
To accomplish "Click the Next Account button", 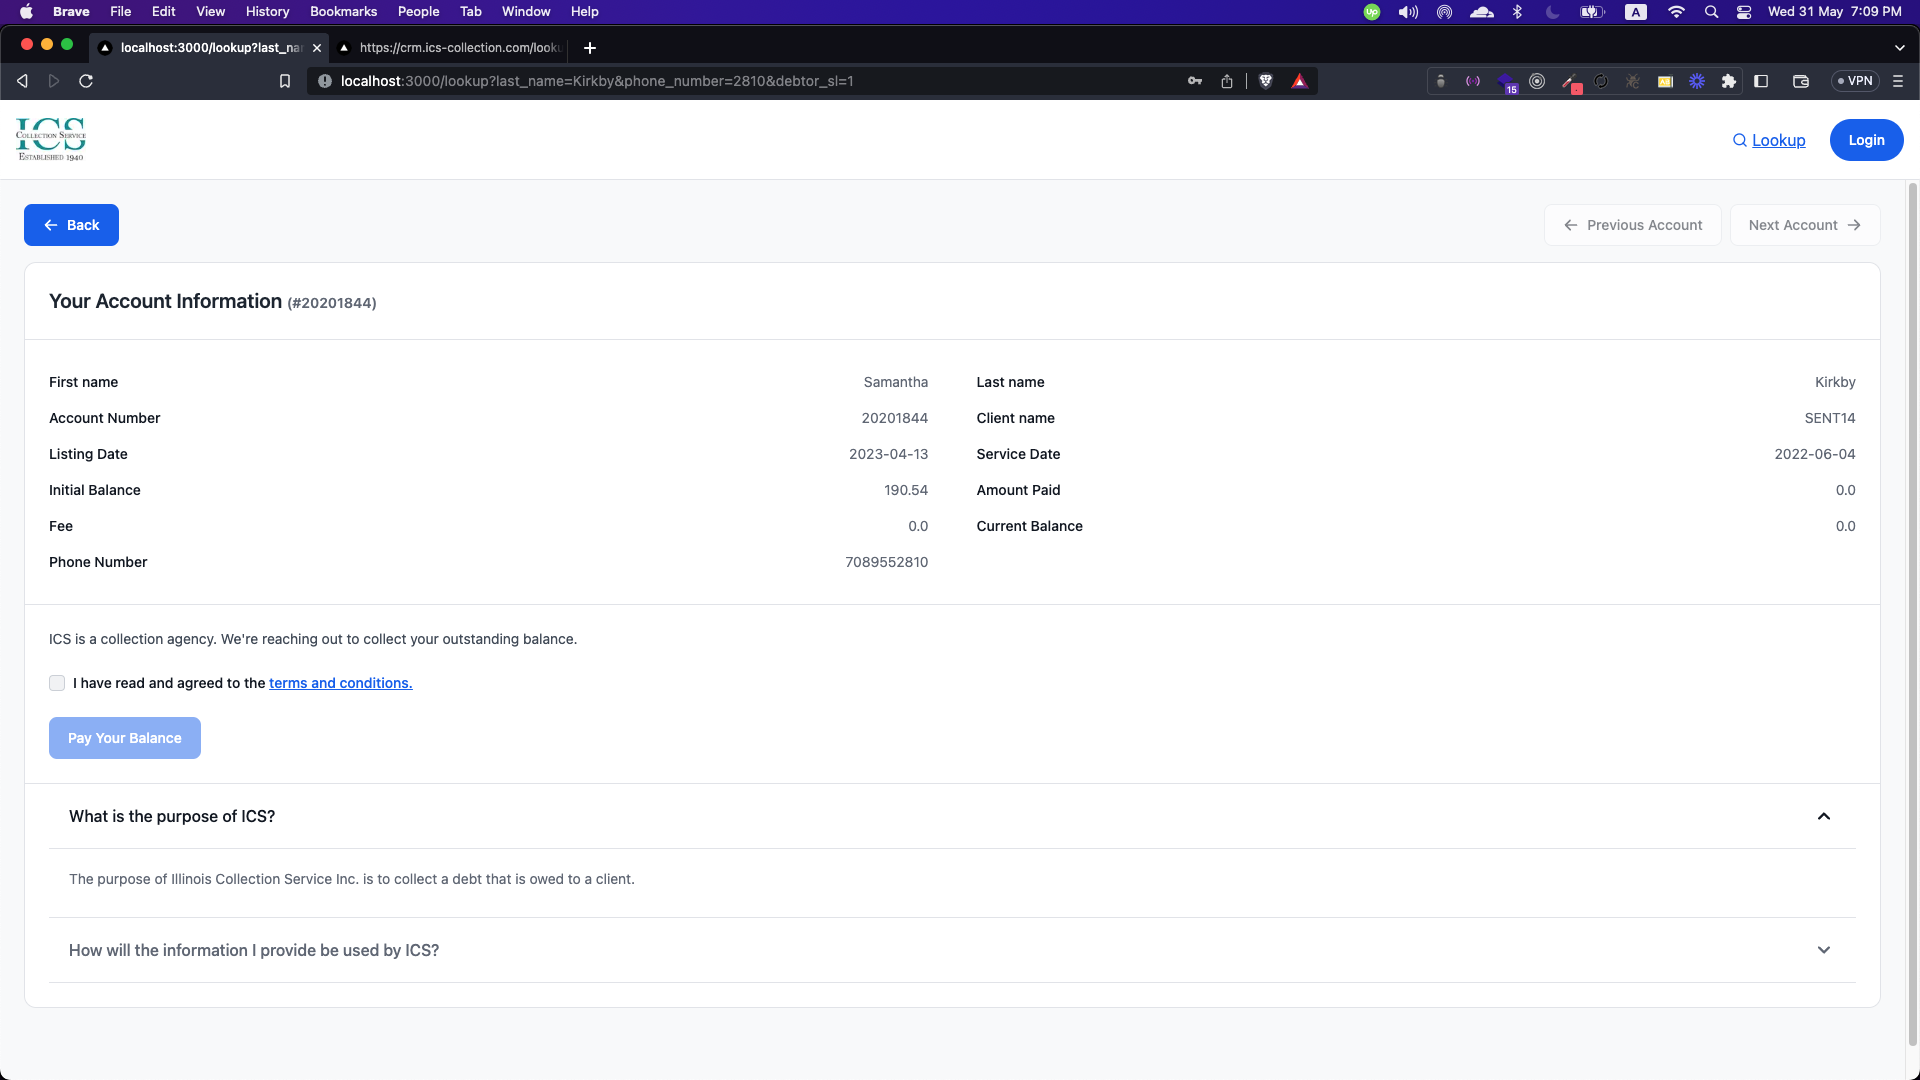I will (1804, 225).
